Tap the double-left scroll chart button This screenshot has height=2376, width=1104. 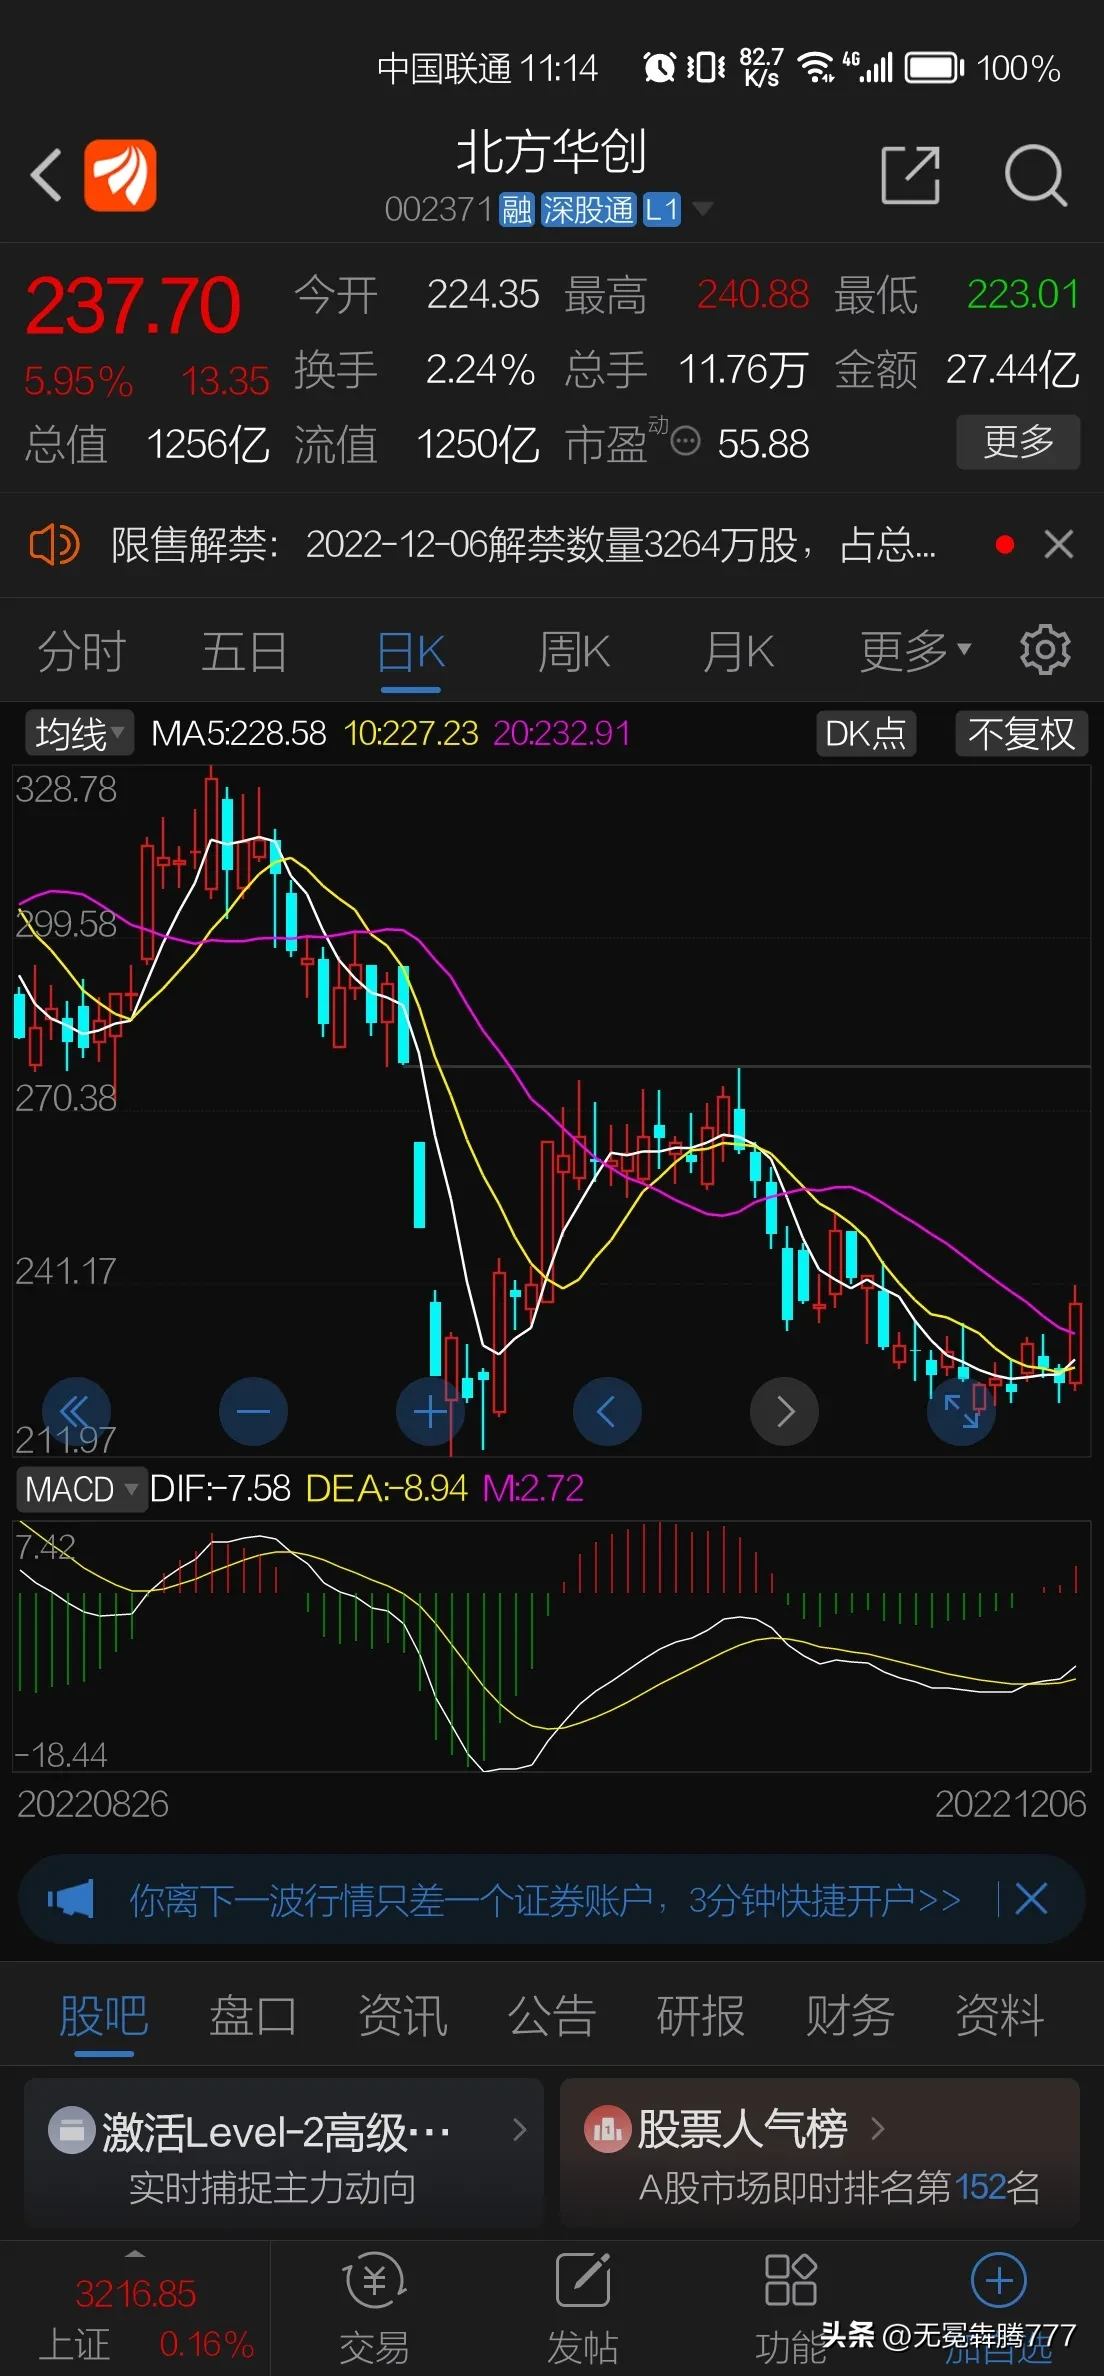coord(76,1411)
